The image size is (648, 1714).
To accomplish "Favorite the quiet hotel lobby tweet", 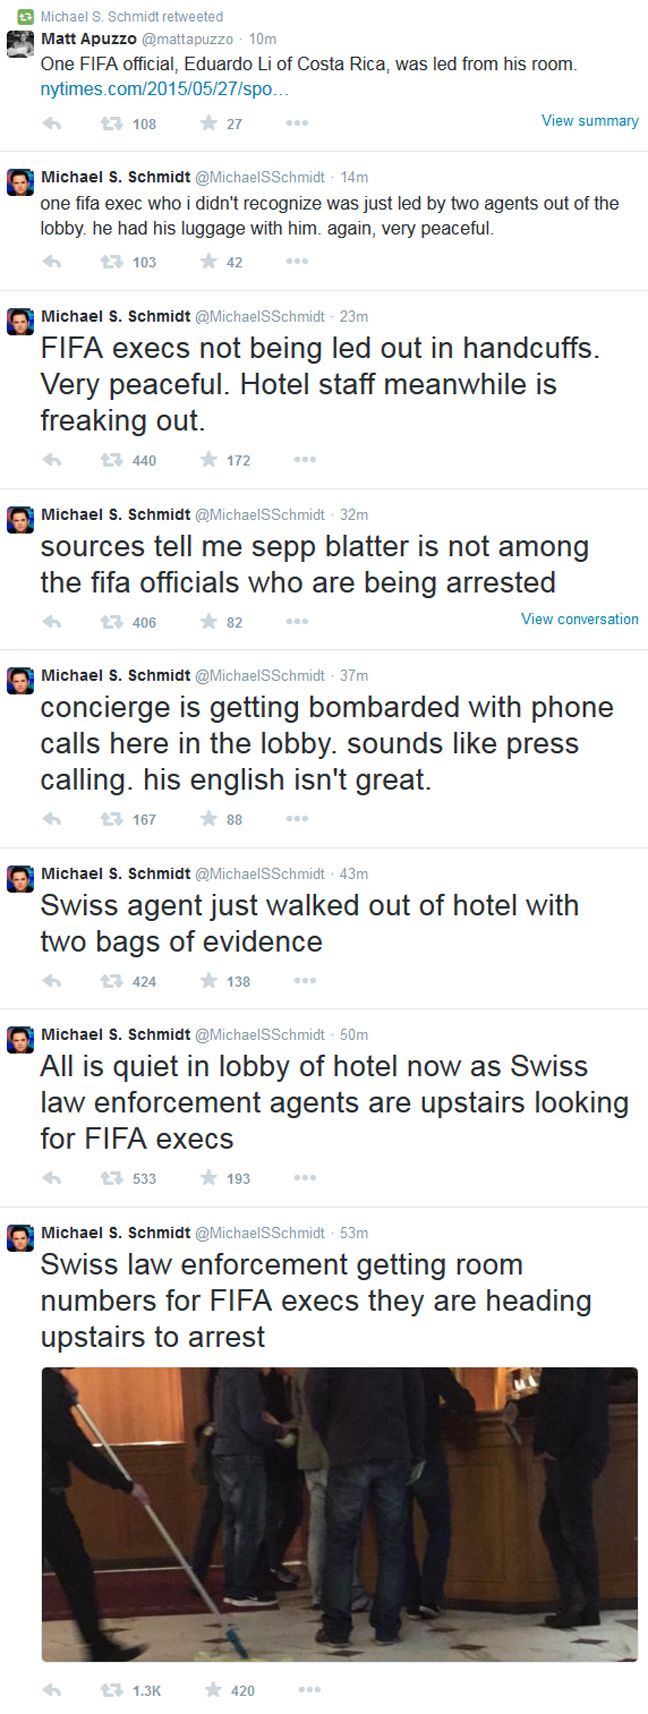I will tap(208, 1178).
